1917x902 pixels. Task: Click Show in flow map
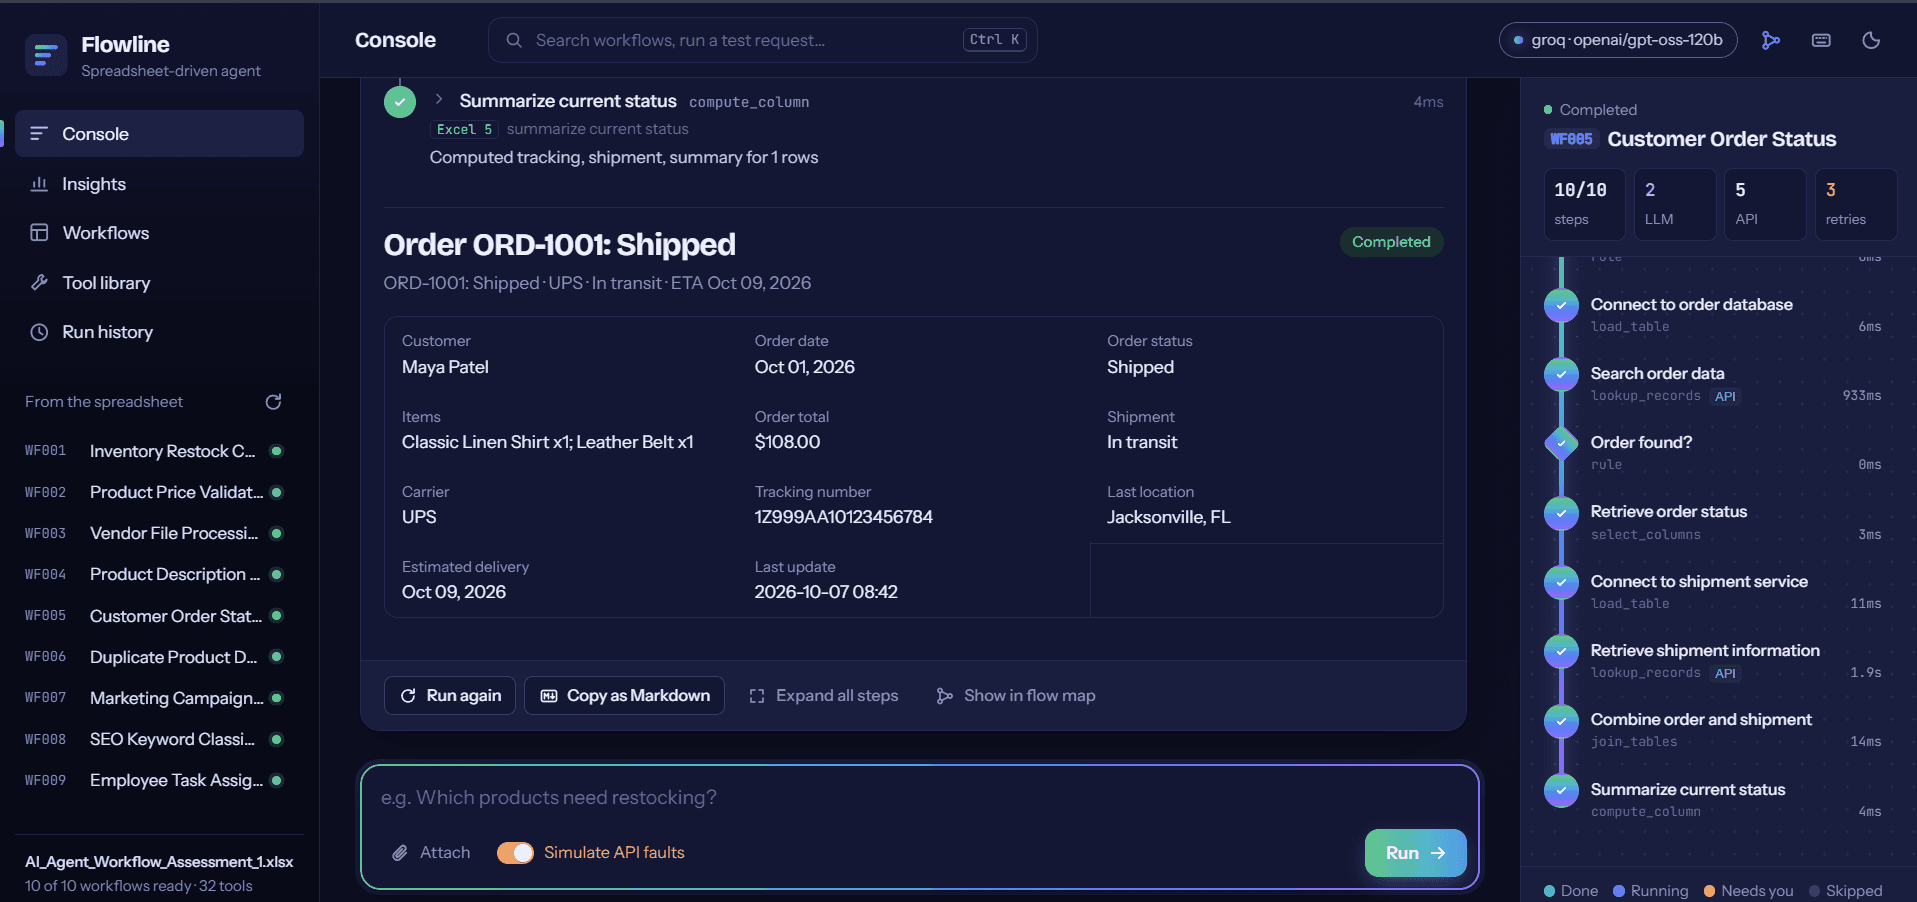coord(1015,696)
